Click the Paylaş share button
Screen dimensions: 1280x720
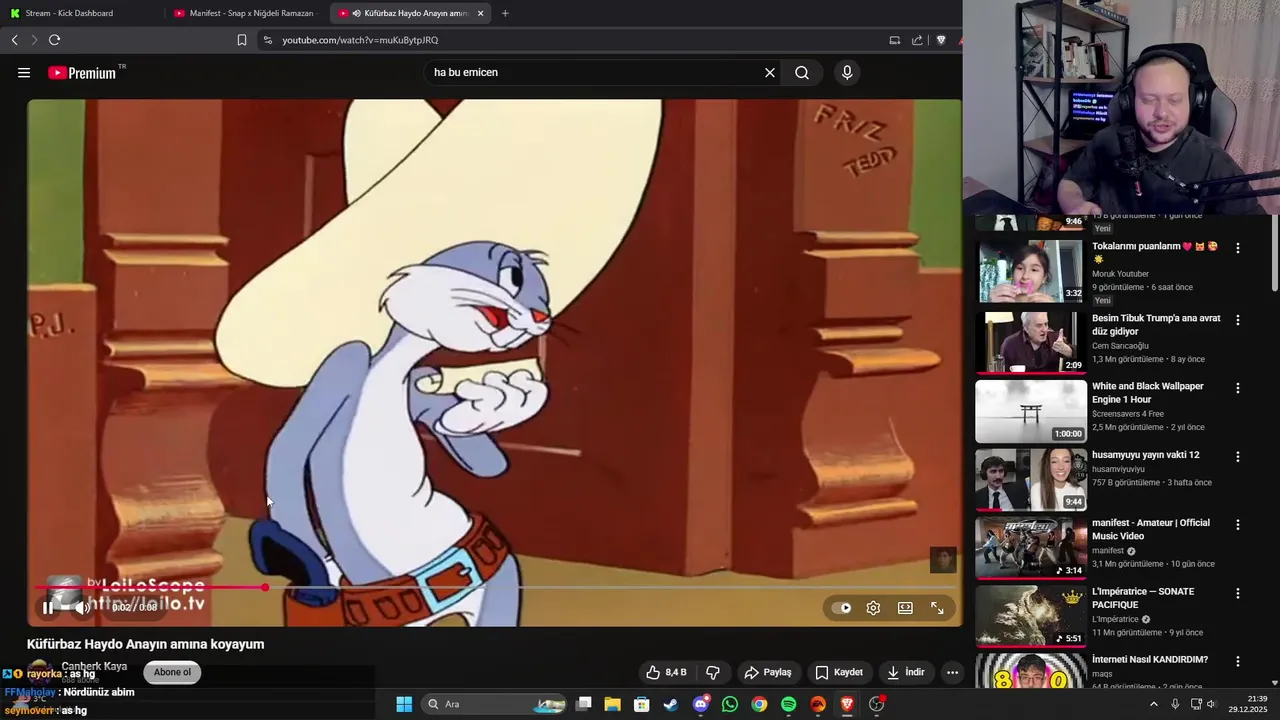[x=768, y=672]
